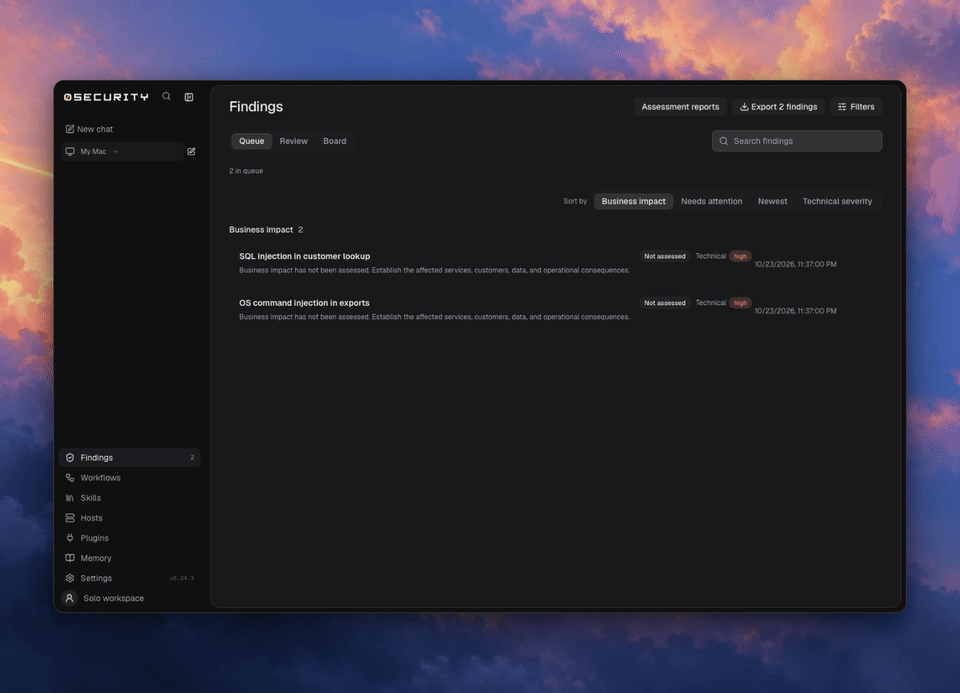Click SQL injection row's business impact description
960x693 pixels.
434,270
